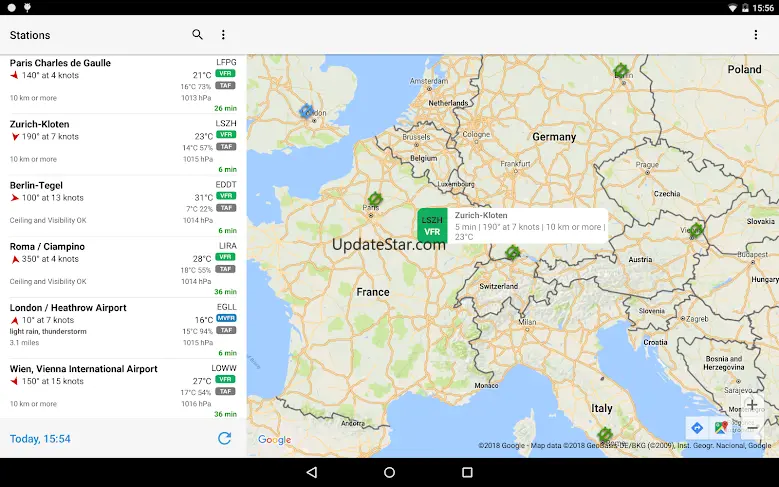Tap the Zurich station marker on map

(x=512, y=252)
